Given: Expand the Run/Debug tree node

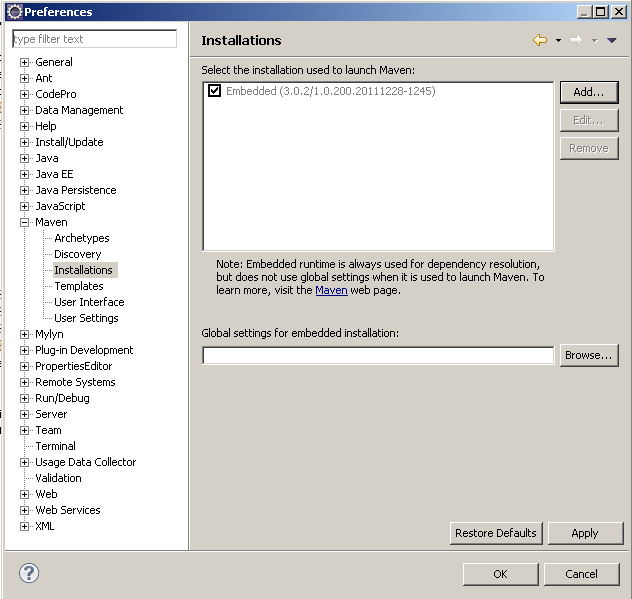Looking at the screenshot, I should pos(25,398).
